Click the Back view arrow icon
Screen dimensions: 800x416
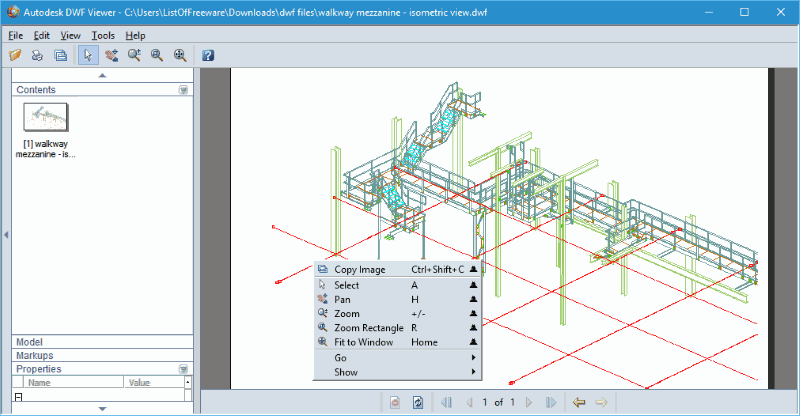click(x=579, y=402)
